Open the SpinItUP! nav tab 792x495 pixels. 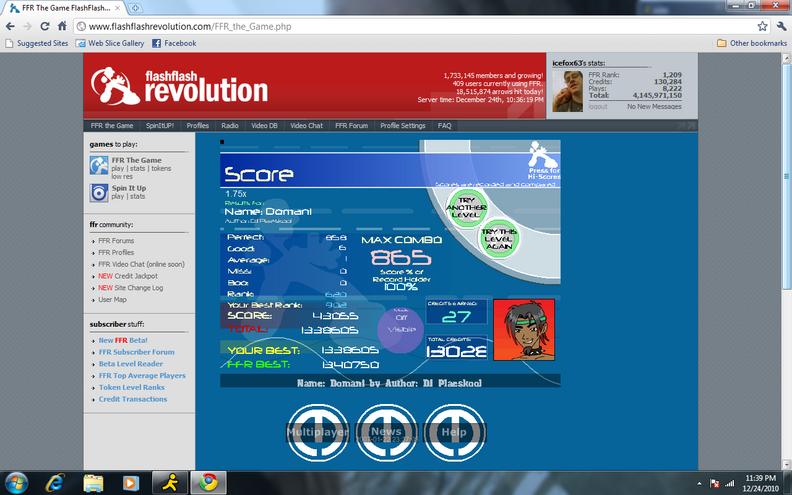160,126
